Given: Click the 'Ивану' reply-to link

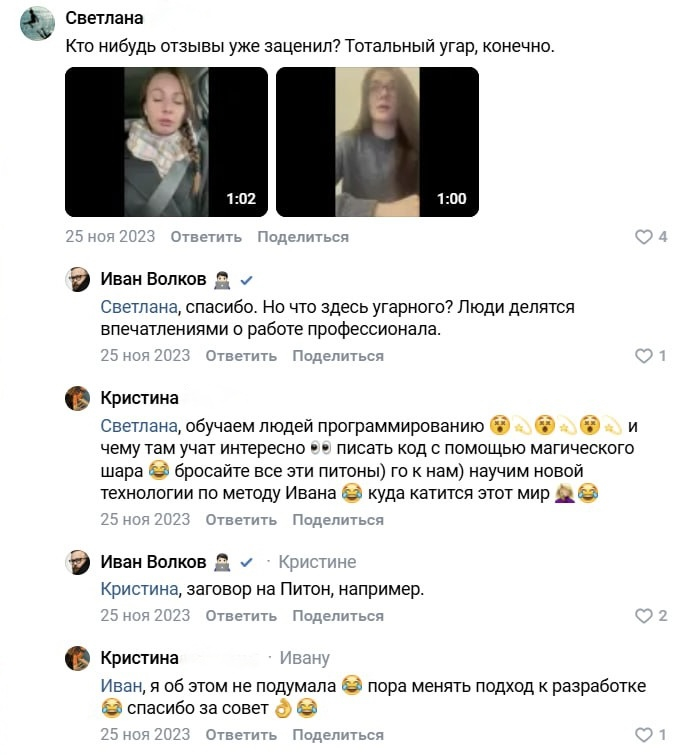Looking at the screenshot, I should [x=304, y=658].
